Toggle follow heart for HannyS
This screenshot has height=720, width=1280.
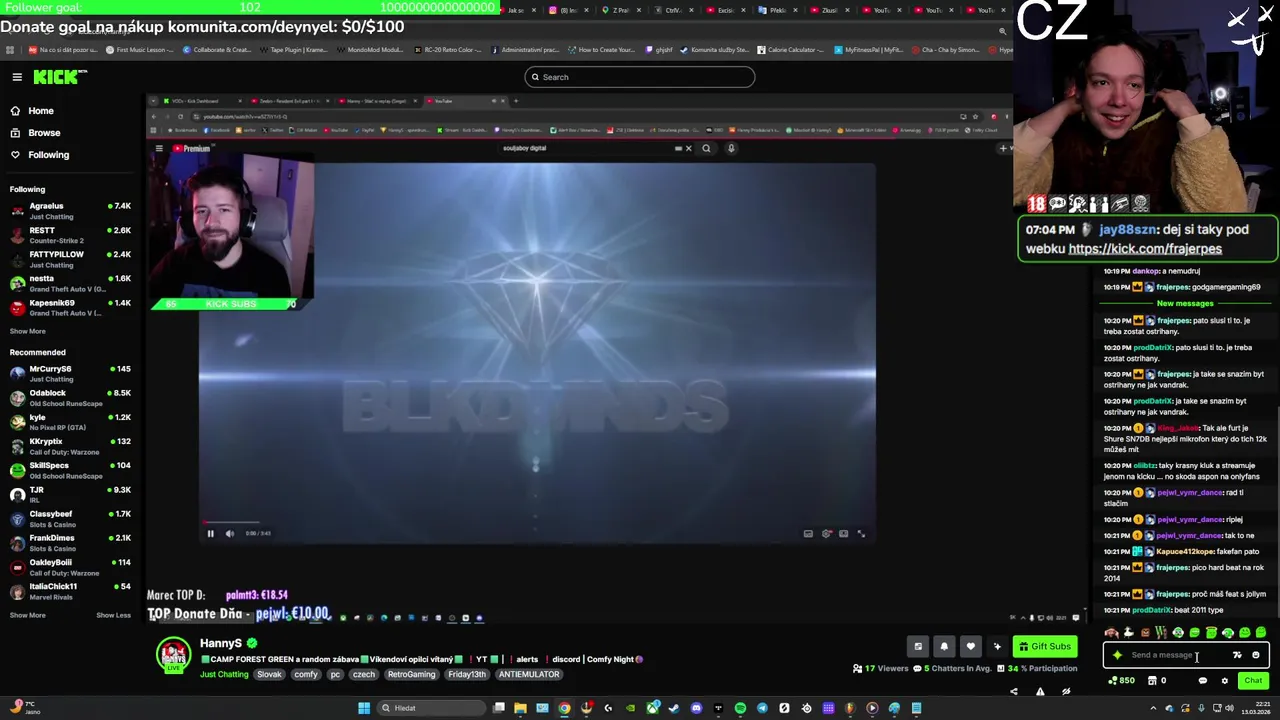970,647
